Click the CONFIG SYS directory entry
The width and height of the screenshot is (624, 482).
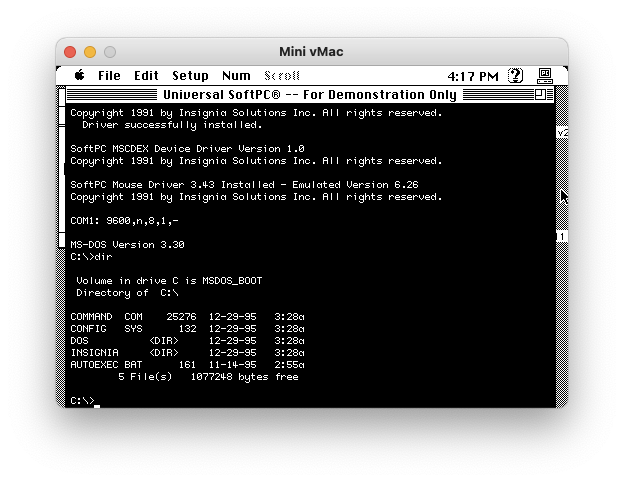point(187,329)
